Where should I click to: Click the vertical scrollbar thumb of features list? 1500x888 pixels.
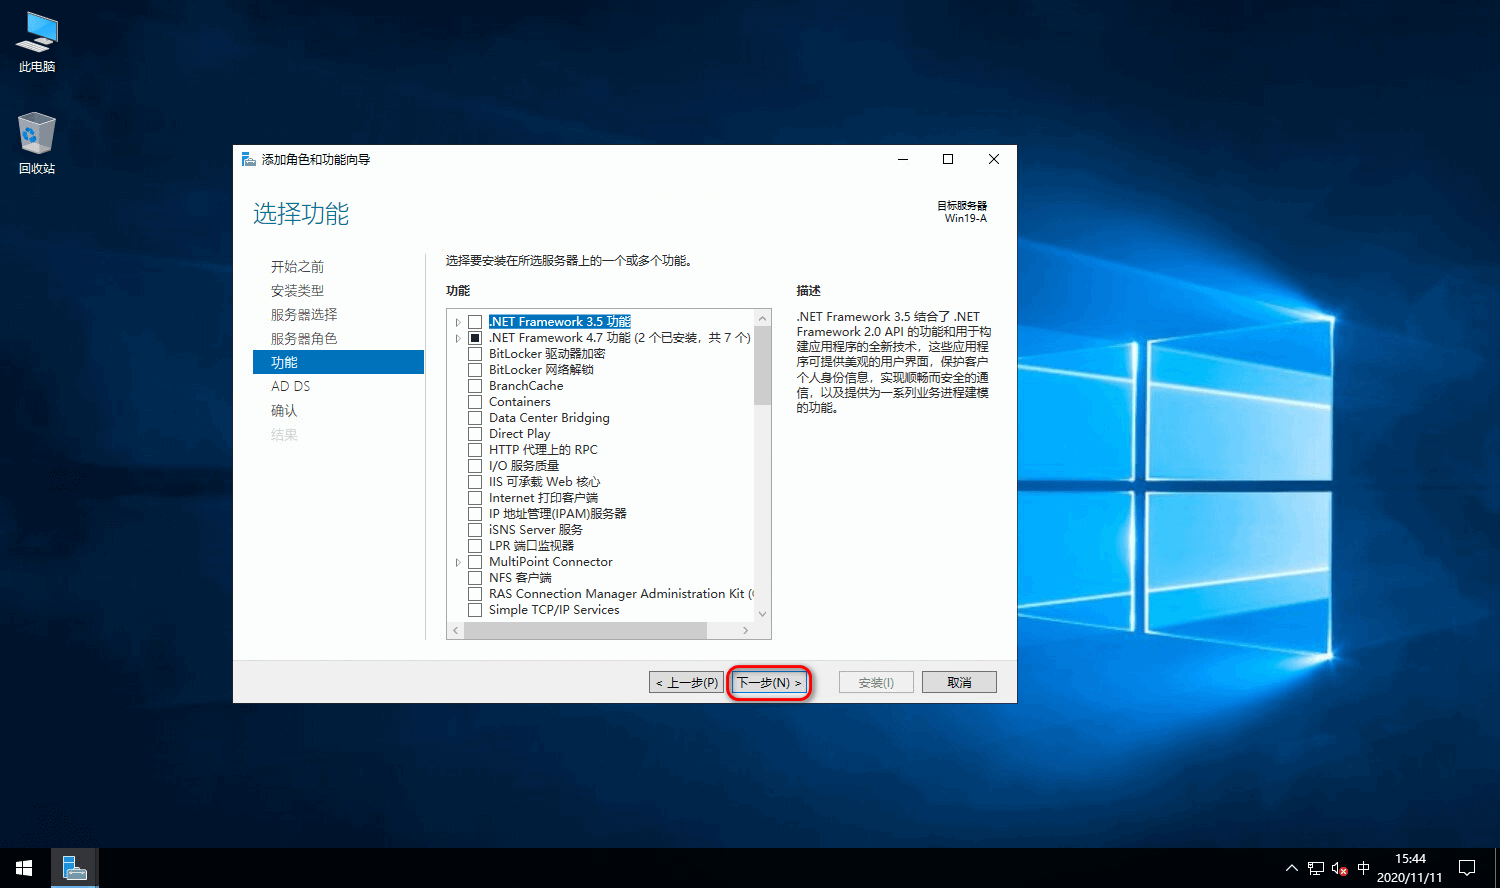[x=762, y=366]
